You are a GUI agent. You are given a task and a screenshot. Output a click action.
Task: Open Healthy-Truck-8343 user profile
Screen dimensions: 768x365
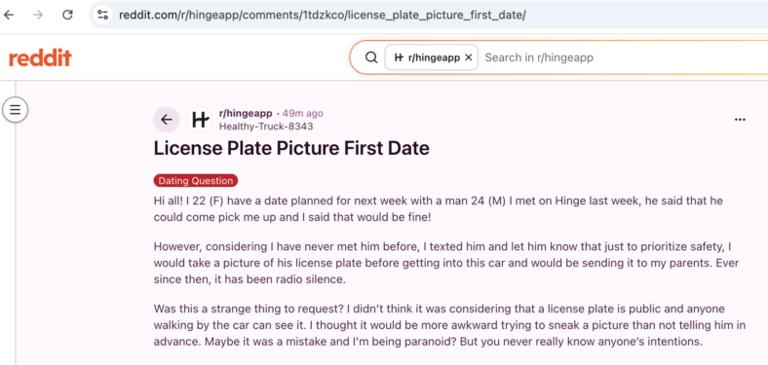pos(266,126)
